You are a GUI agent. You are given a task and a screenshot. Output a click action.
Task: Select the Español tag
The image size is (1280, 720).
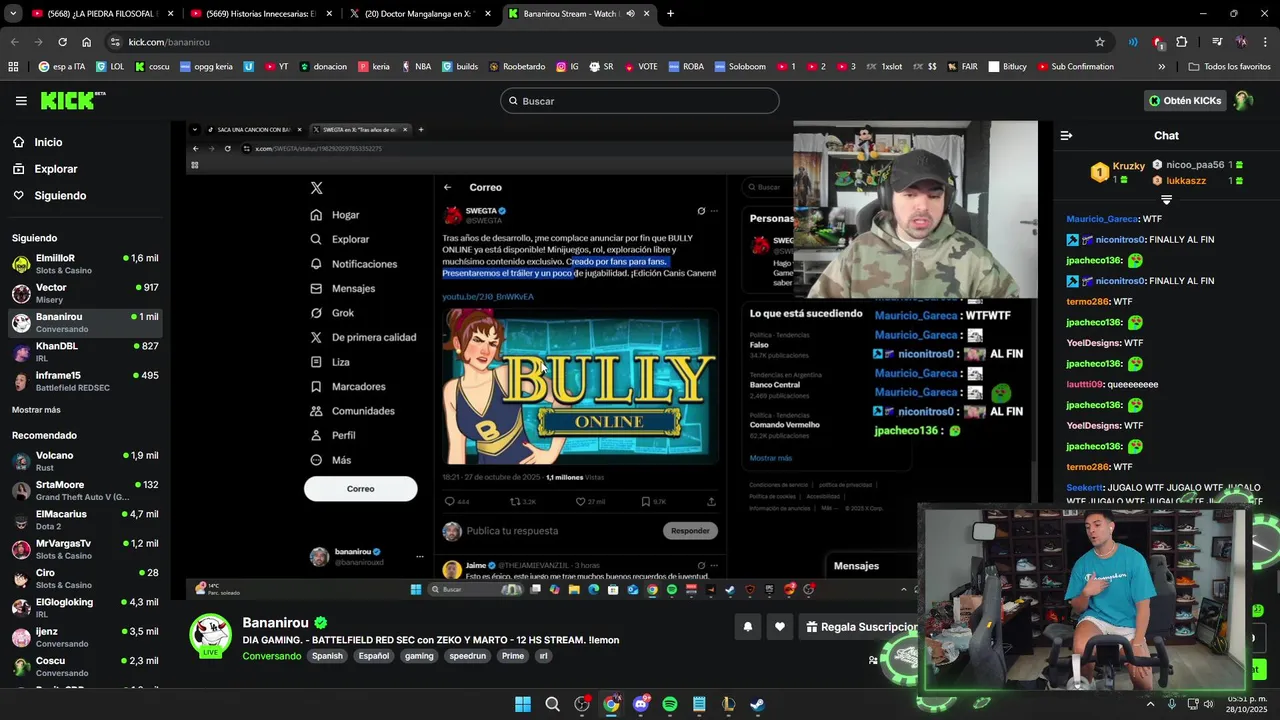pos(374,656)
